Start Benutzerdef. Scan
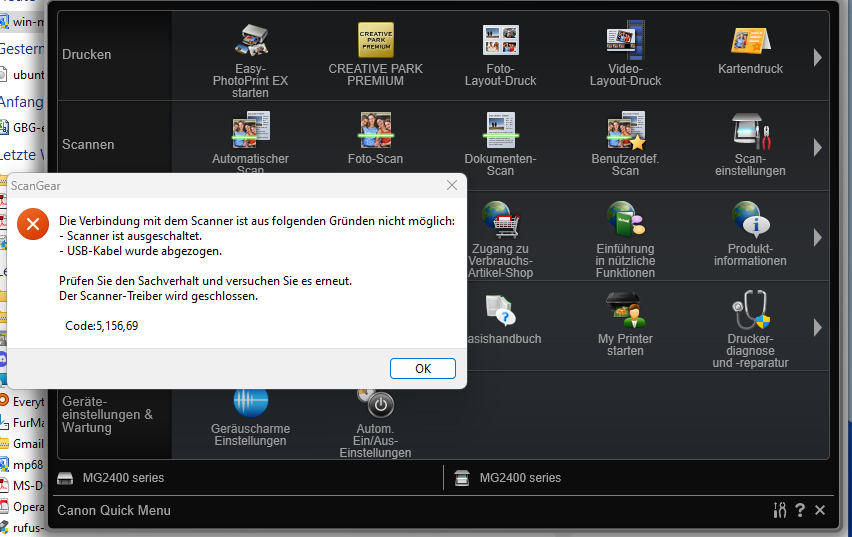The width and height of the screenshot is (852, 537). (x=625, y=145)
